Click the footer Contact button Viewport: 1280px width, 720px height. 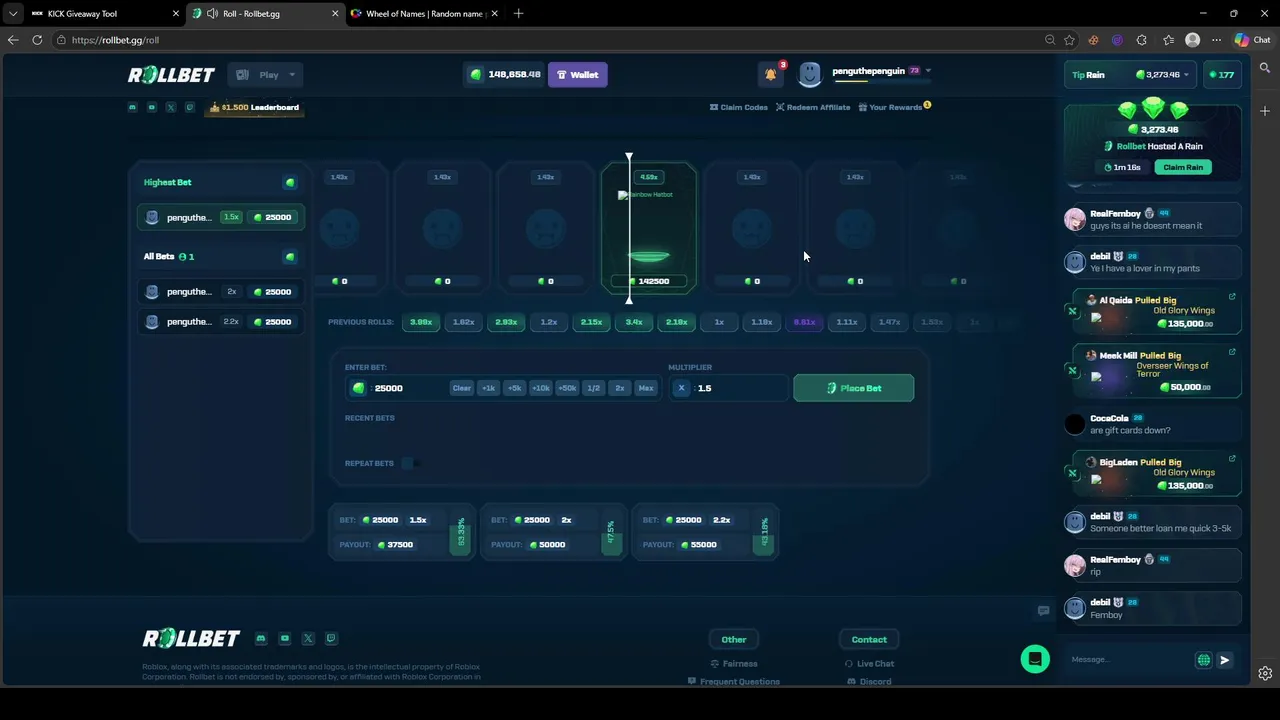click(x=869, y=639)
